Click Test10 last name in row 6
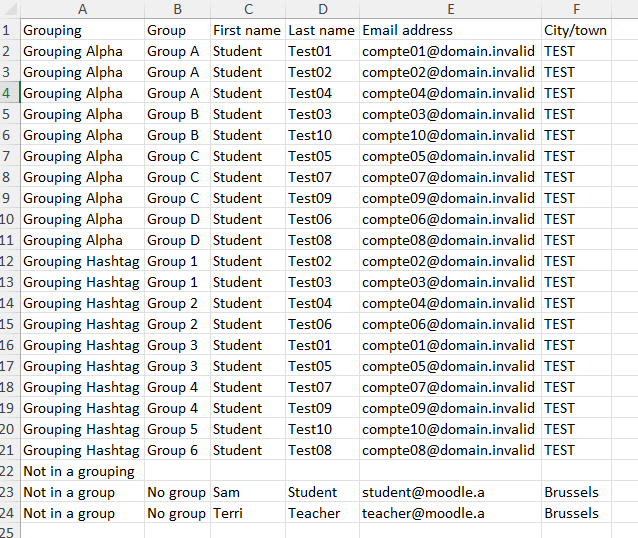Image resolution: width=638 pixels, height=538 pixels. [322, 135]
